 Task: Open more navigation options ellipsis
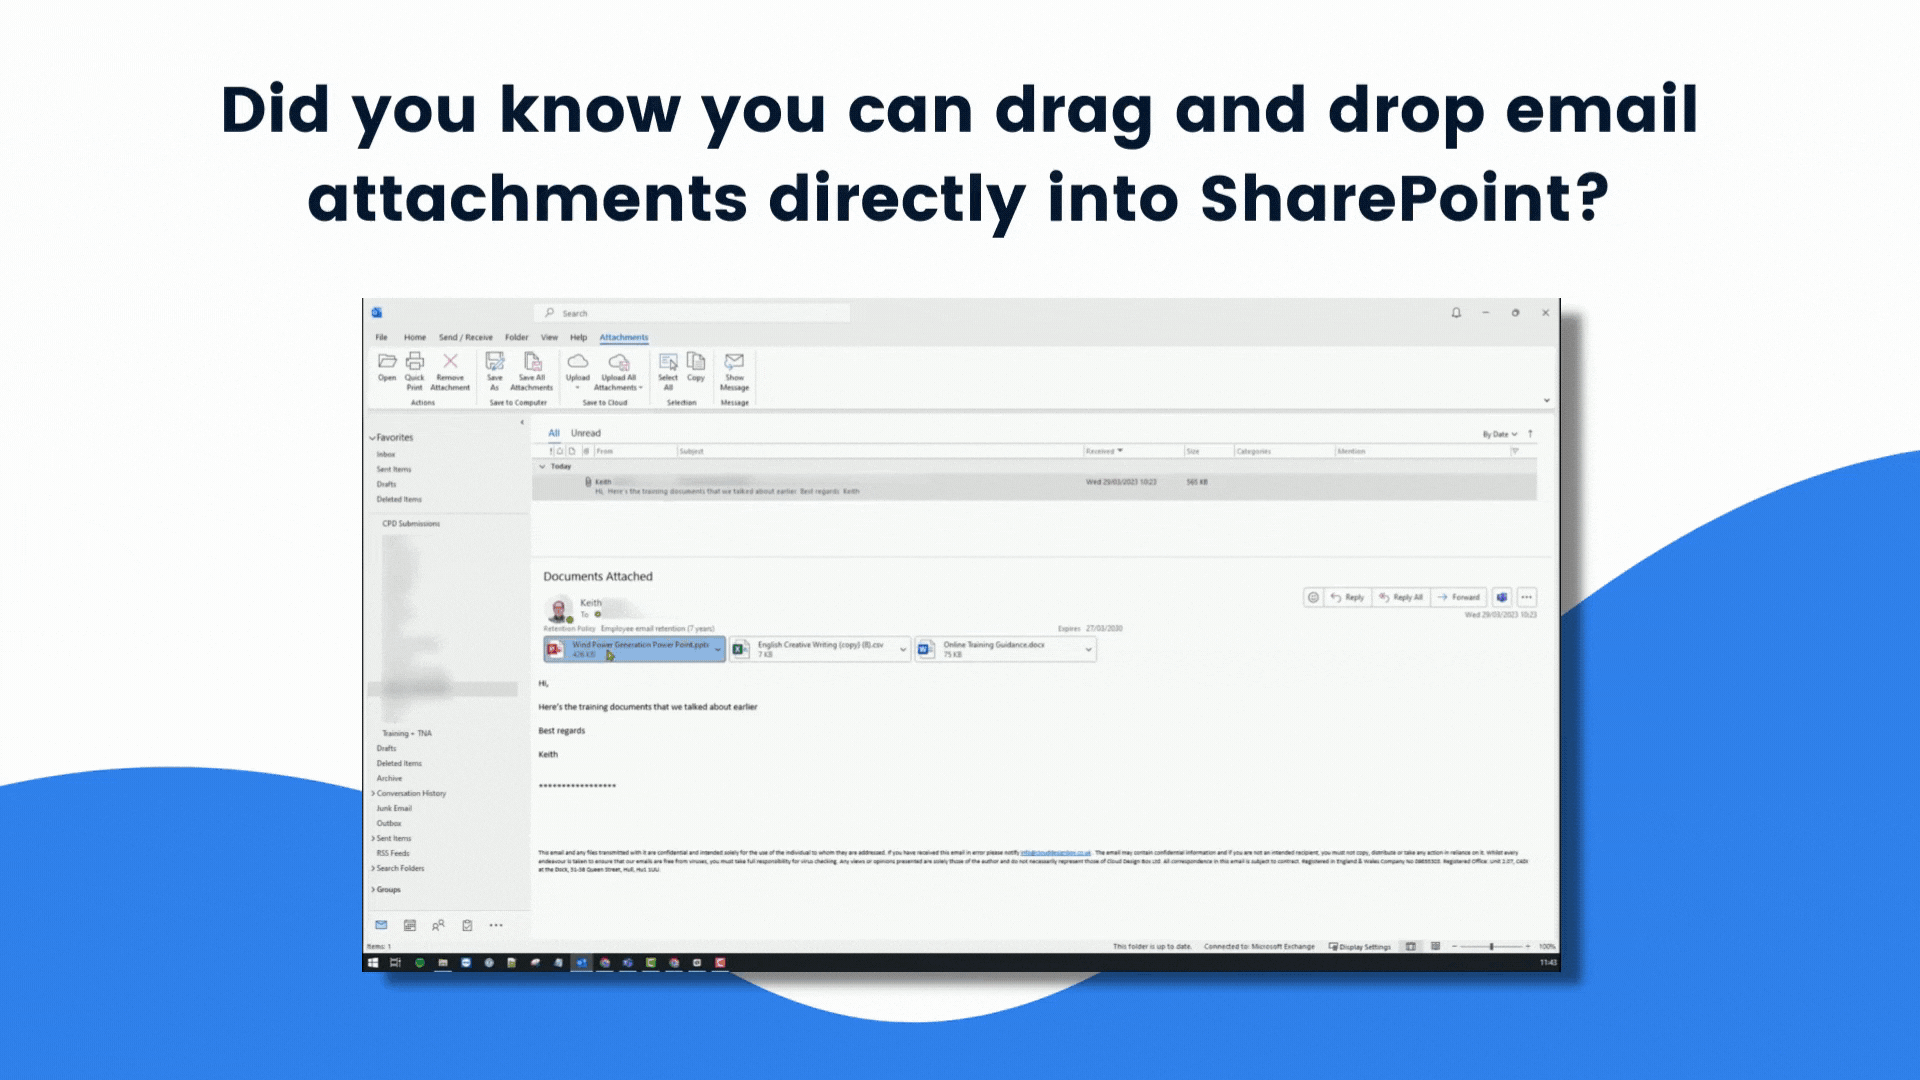(x=496, y=925)
